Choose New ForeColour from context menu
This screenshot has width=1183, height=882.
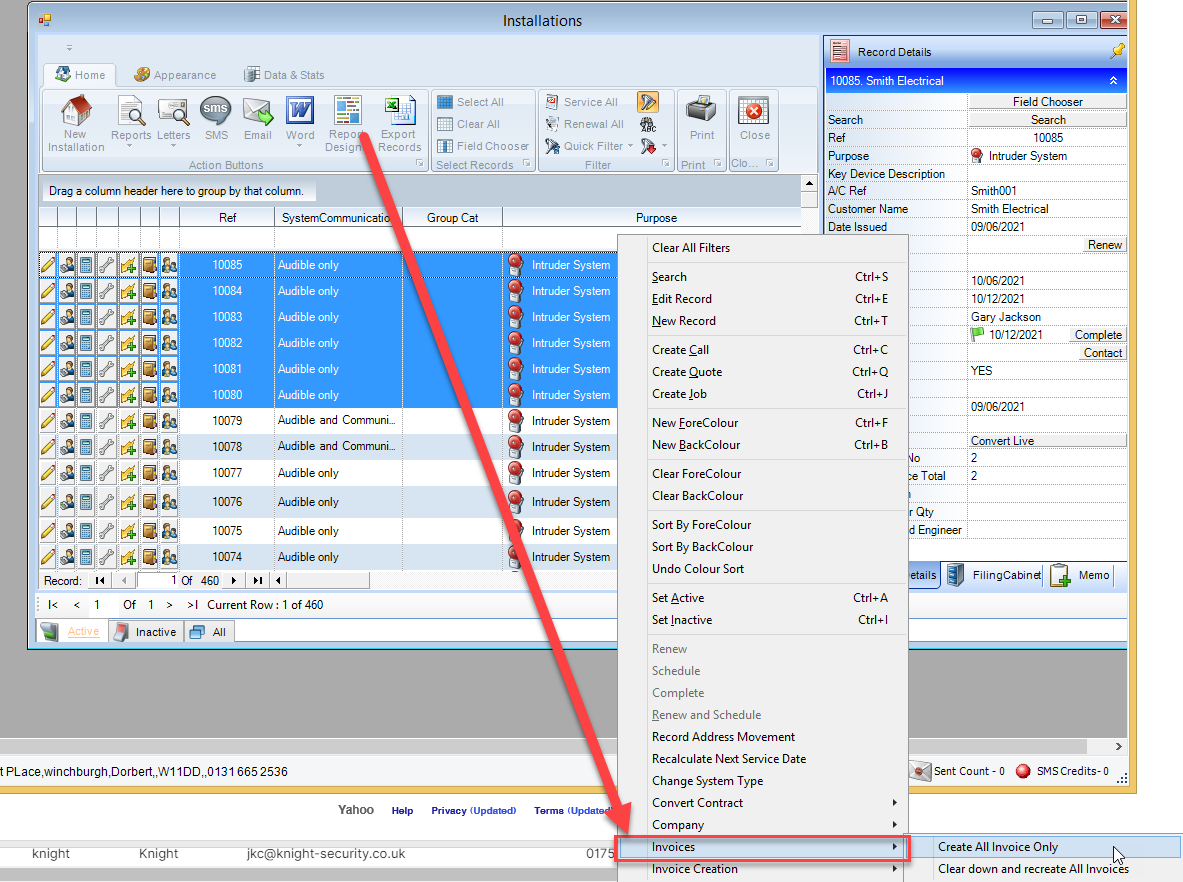762,423
